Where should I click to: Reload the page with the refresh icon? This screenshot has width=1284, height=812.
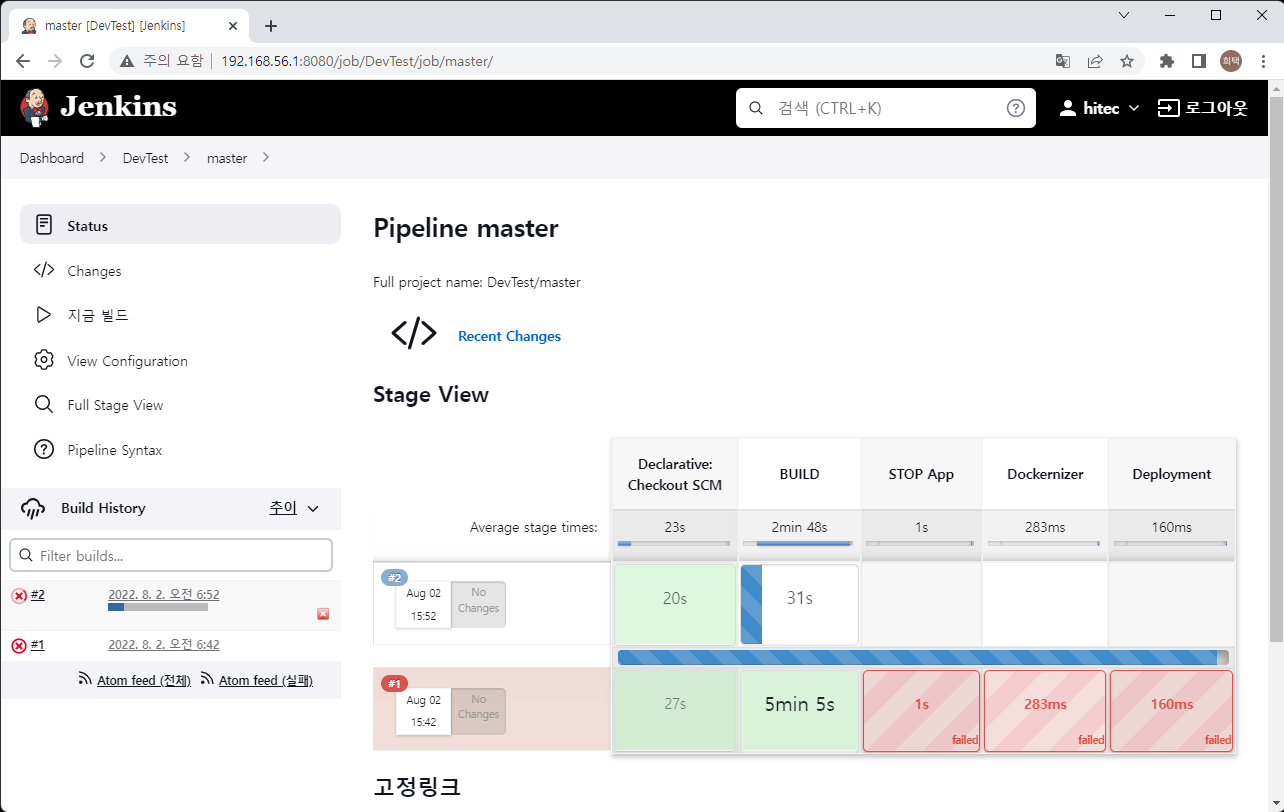[x=87, y=61]
